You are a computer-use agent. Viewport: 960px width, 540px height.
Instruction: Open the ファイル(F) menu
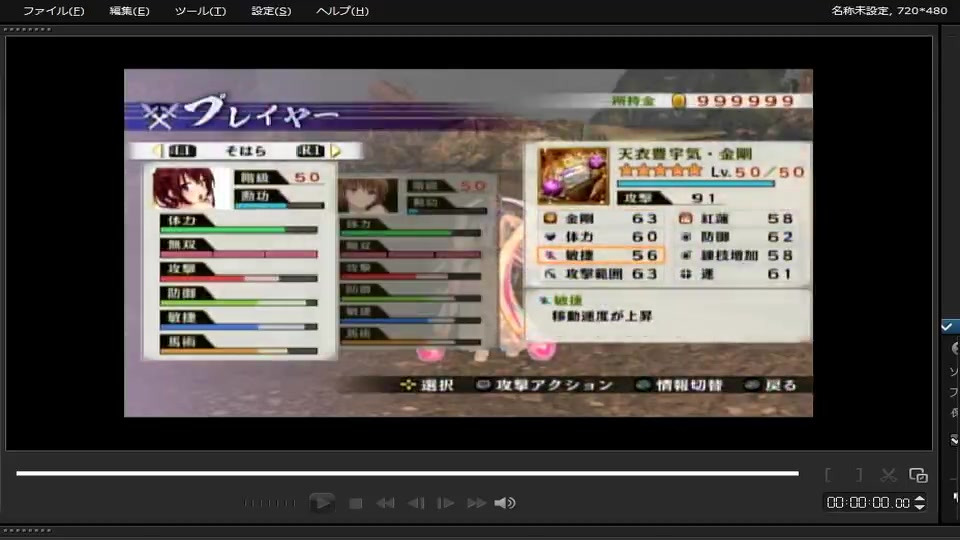pos(53,11)
